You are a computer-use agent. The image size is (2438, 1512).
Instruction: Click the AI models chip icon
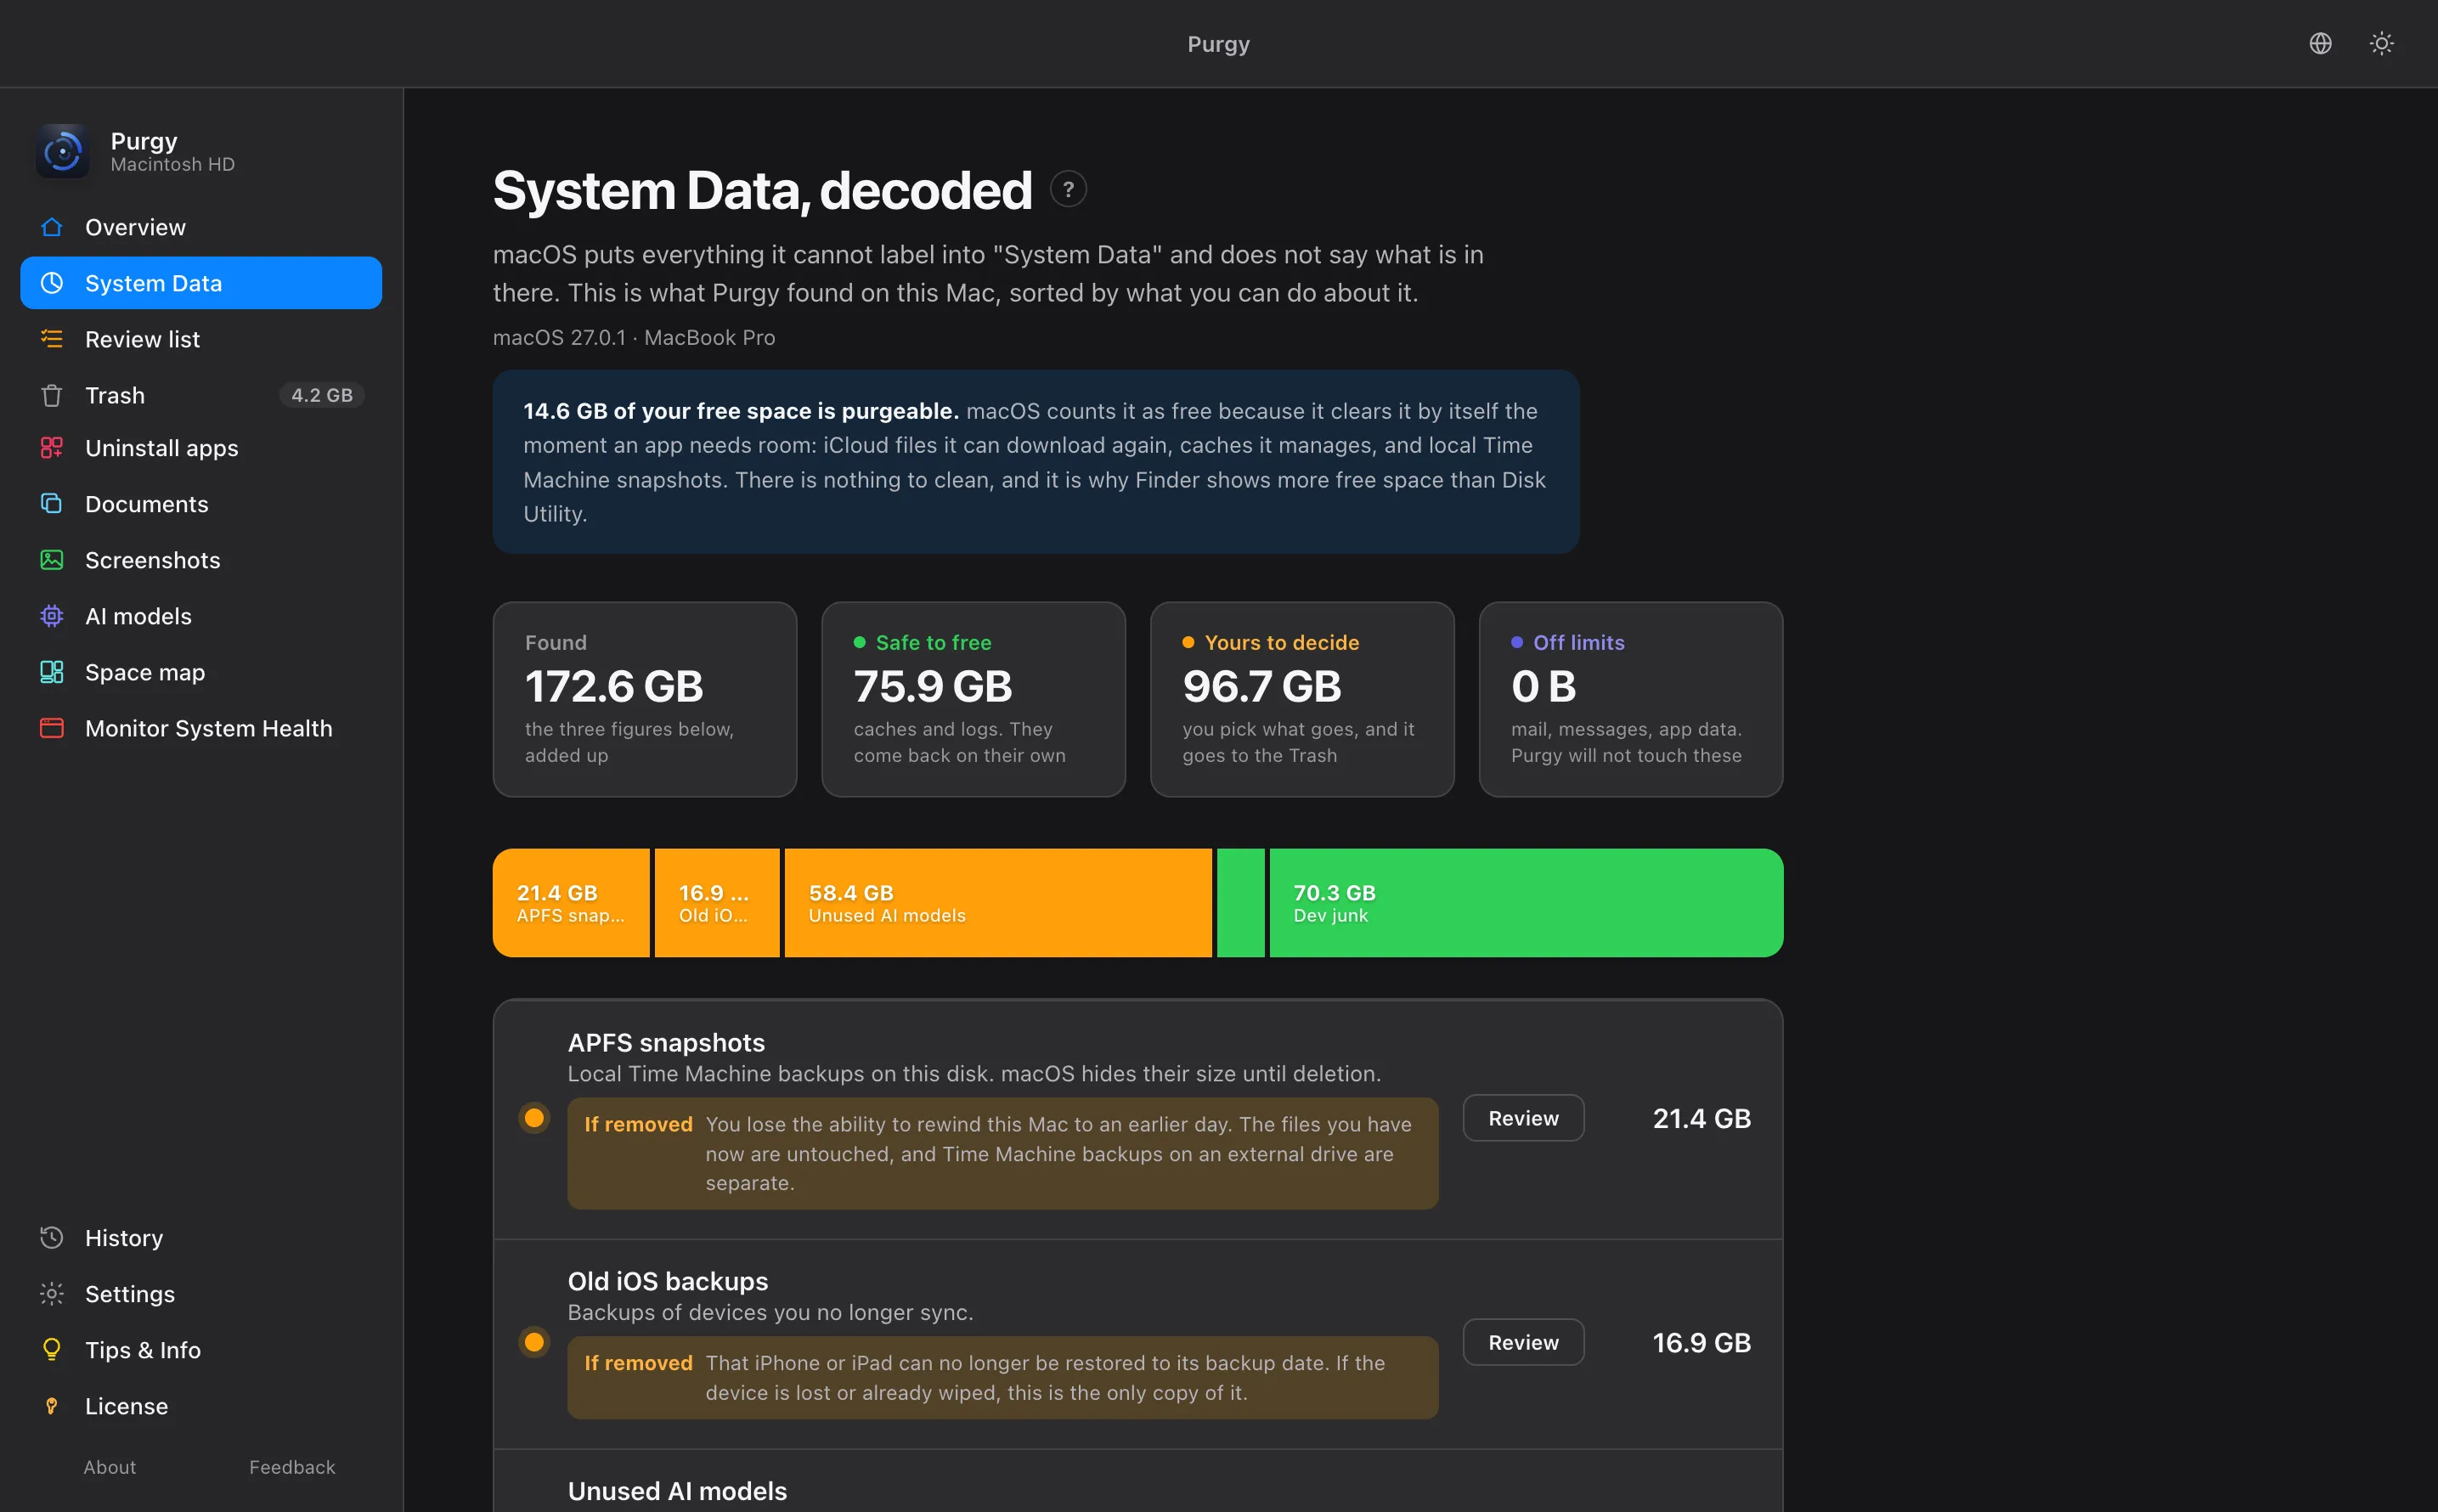[52, 616]
